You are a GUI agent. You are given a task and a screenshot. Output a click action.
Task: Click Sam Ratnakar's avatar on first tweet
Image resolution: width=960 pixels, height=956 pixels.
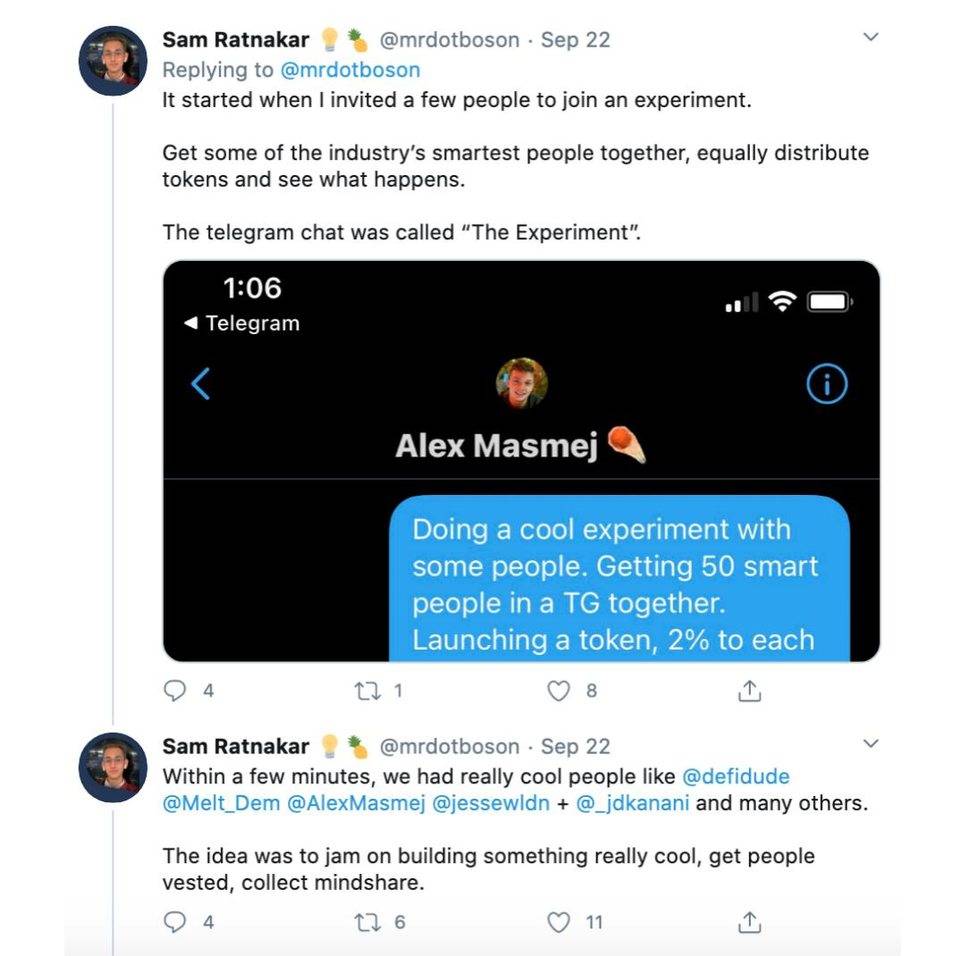[x=113, y=61]
